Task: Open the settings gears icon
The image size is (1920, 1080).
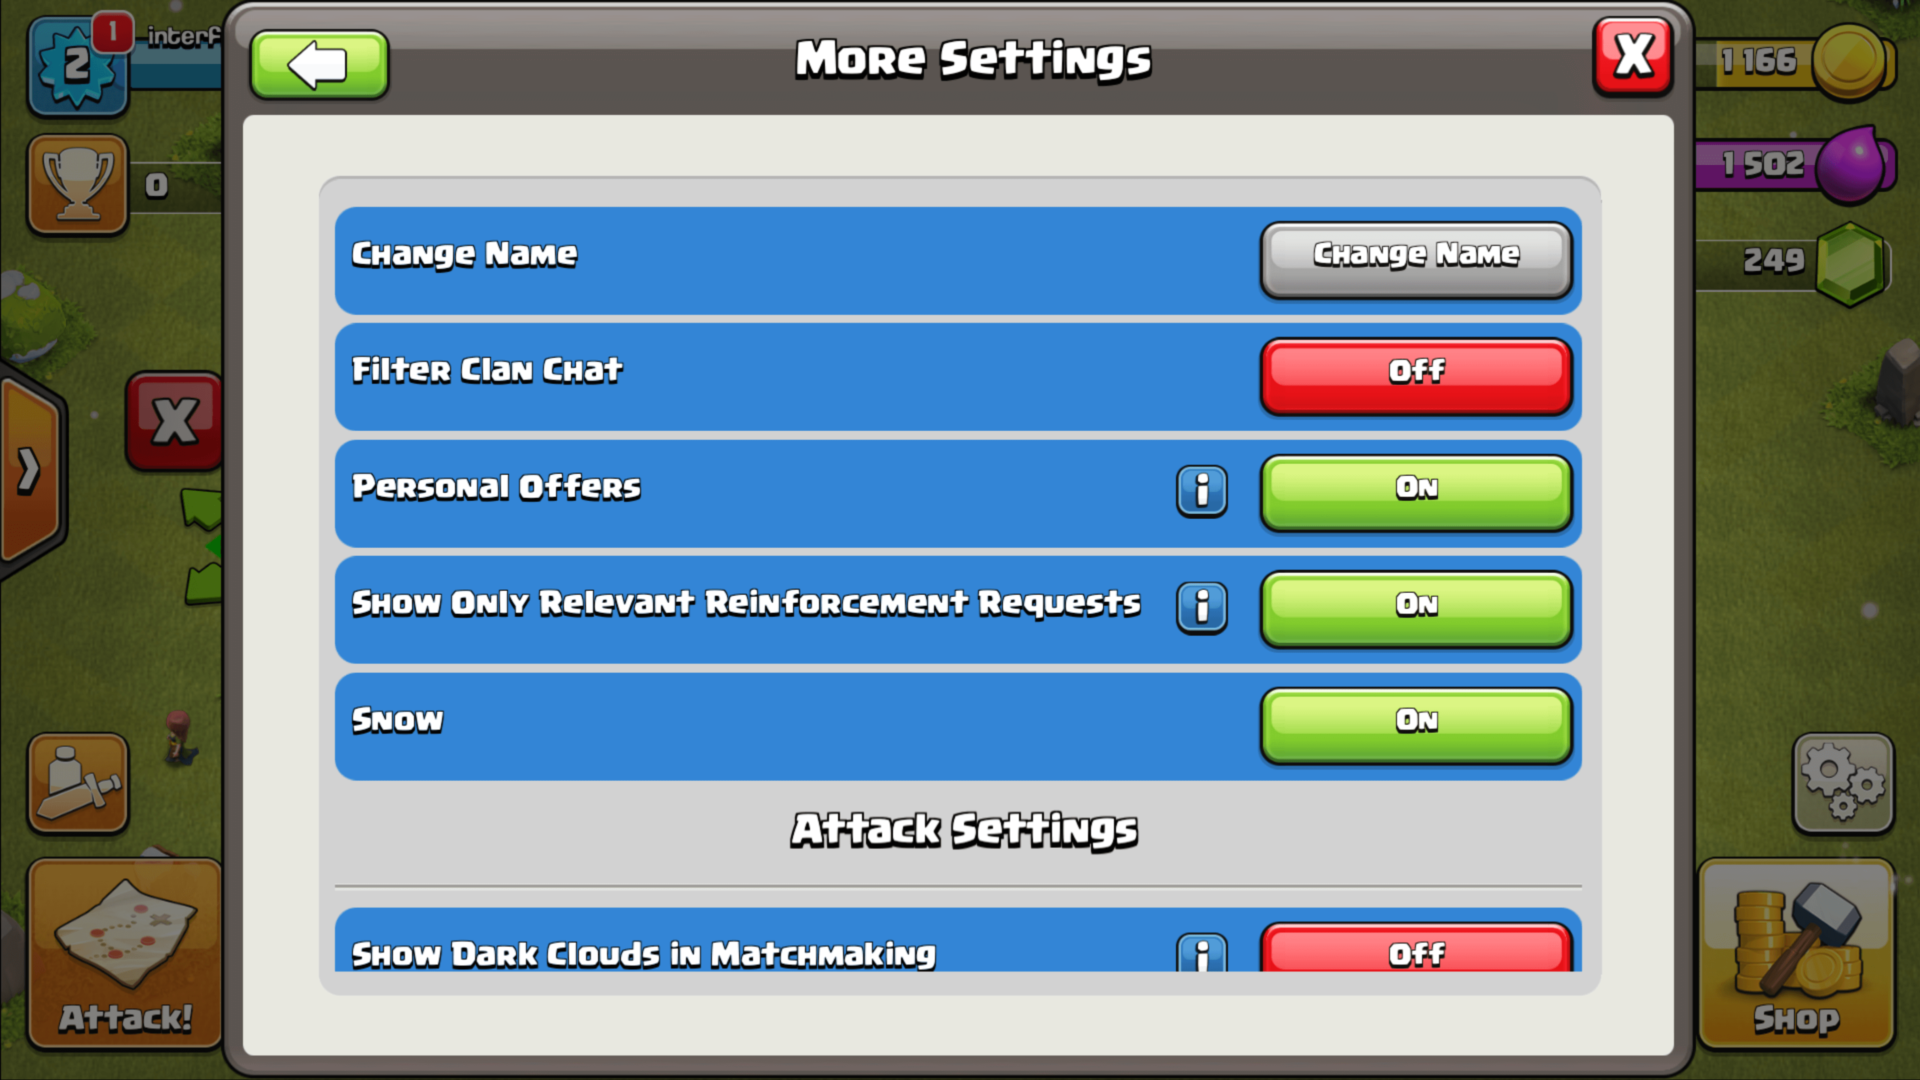Action: click(1843, 784)
